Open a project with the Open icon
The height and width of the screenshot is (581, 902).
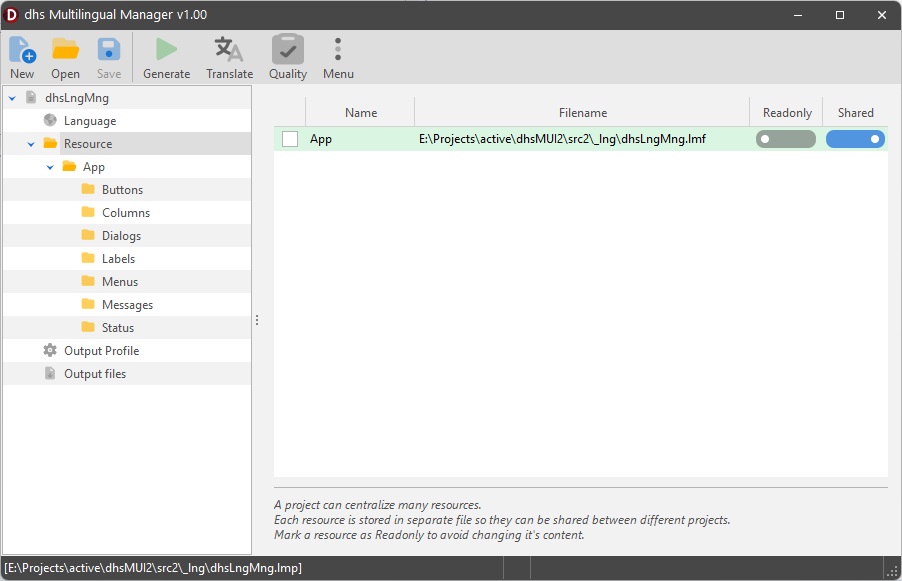(x=65, y=50)
